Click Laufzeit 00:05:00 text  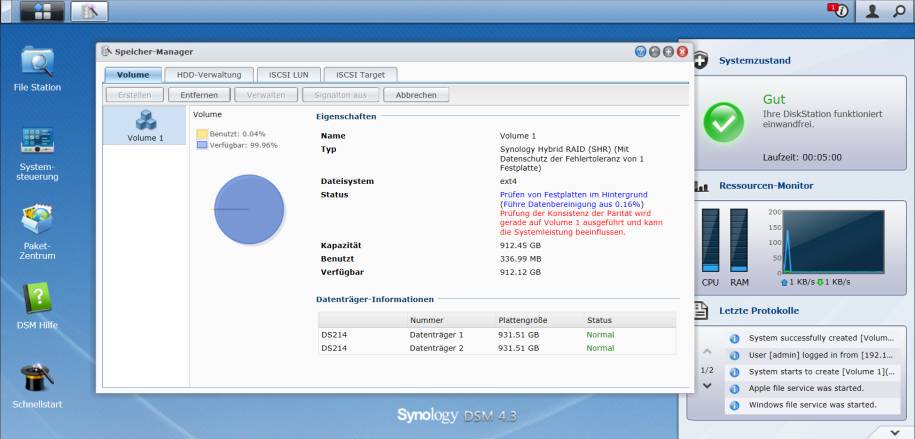coord(802,158)
